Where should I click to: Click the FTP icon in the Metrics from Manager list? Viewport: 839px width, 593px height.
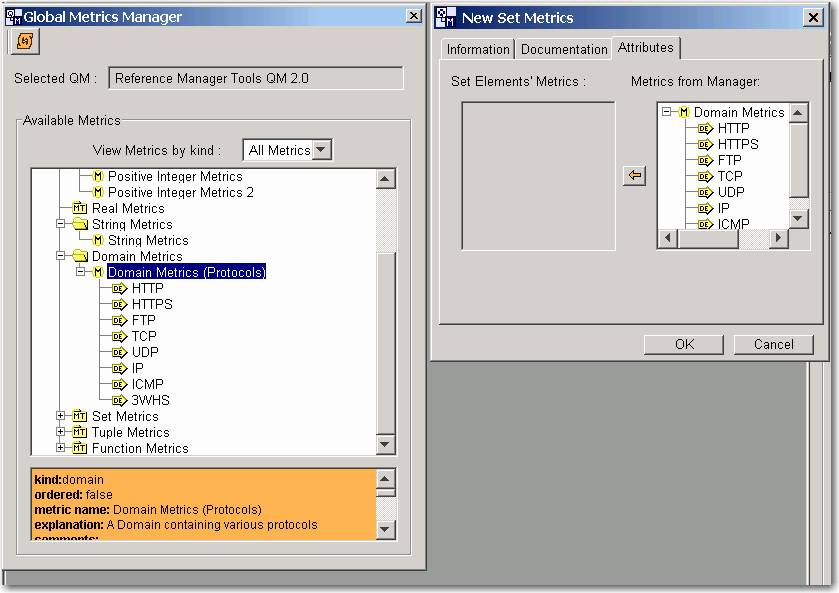(705, 161)
